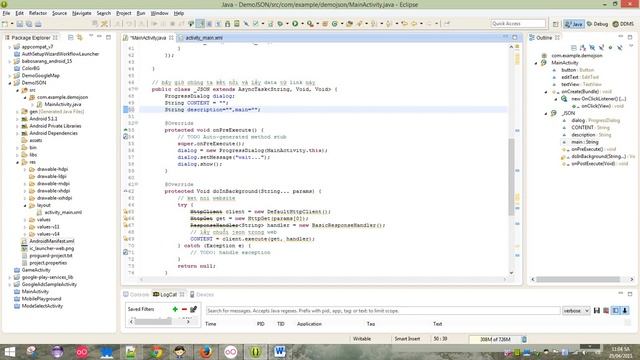Click the Save All toolbar icon
This screenshot has width=640, height=360.
click(29, 24)
